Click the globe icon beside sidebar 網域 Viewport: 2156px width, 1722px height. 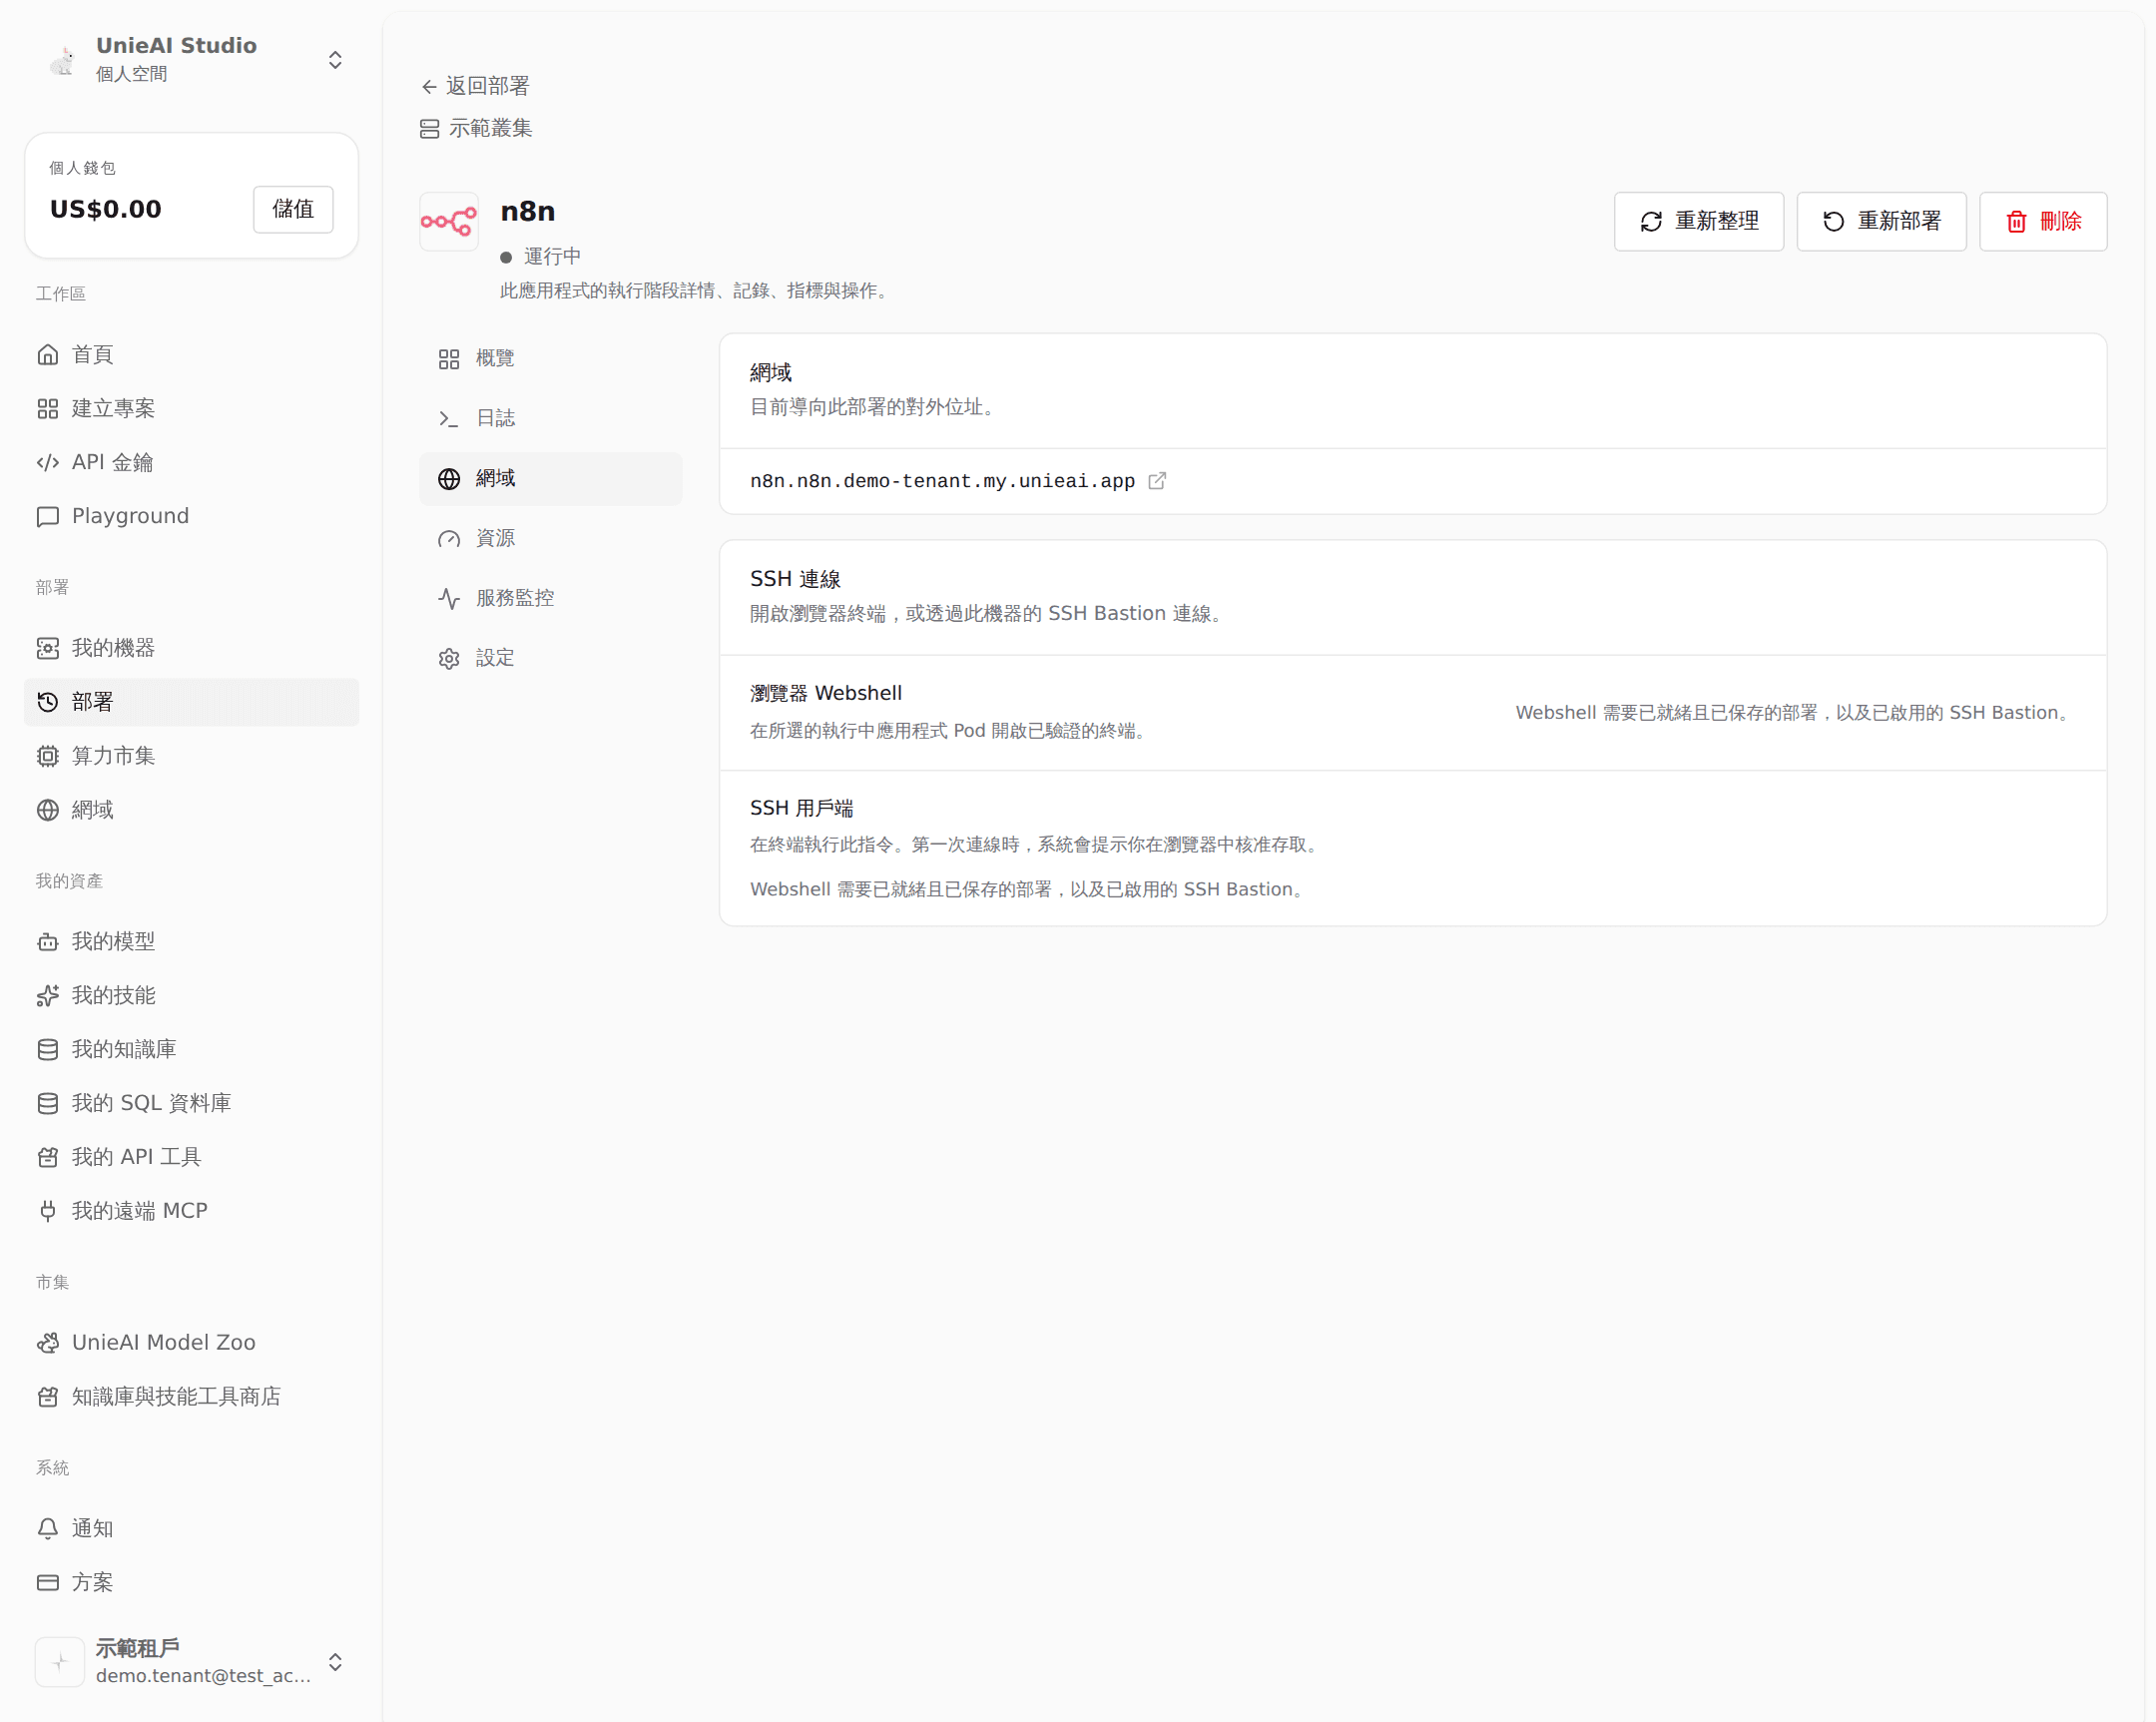click(48, 810)
